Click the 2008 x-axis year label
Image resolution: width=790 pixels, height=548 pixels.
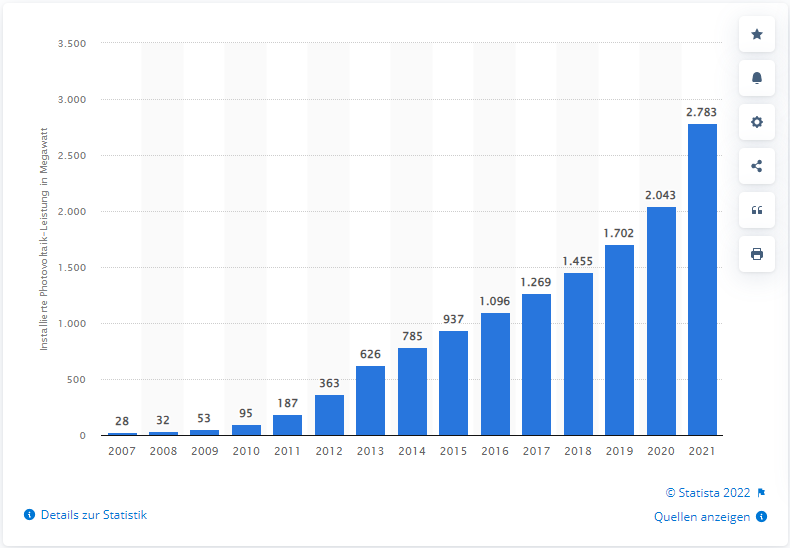[163, 451]
